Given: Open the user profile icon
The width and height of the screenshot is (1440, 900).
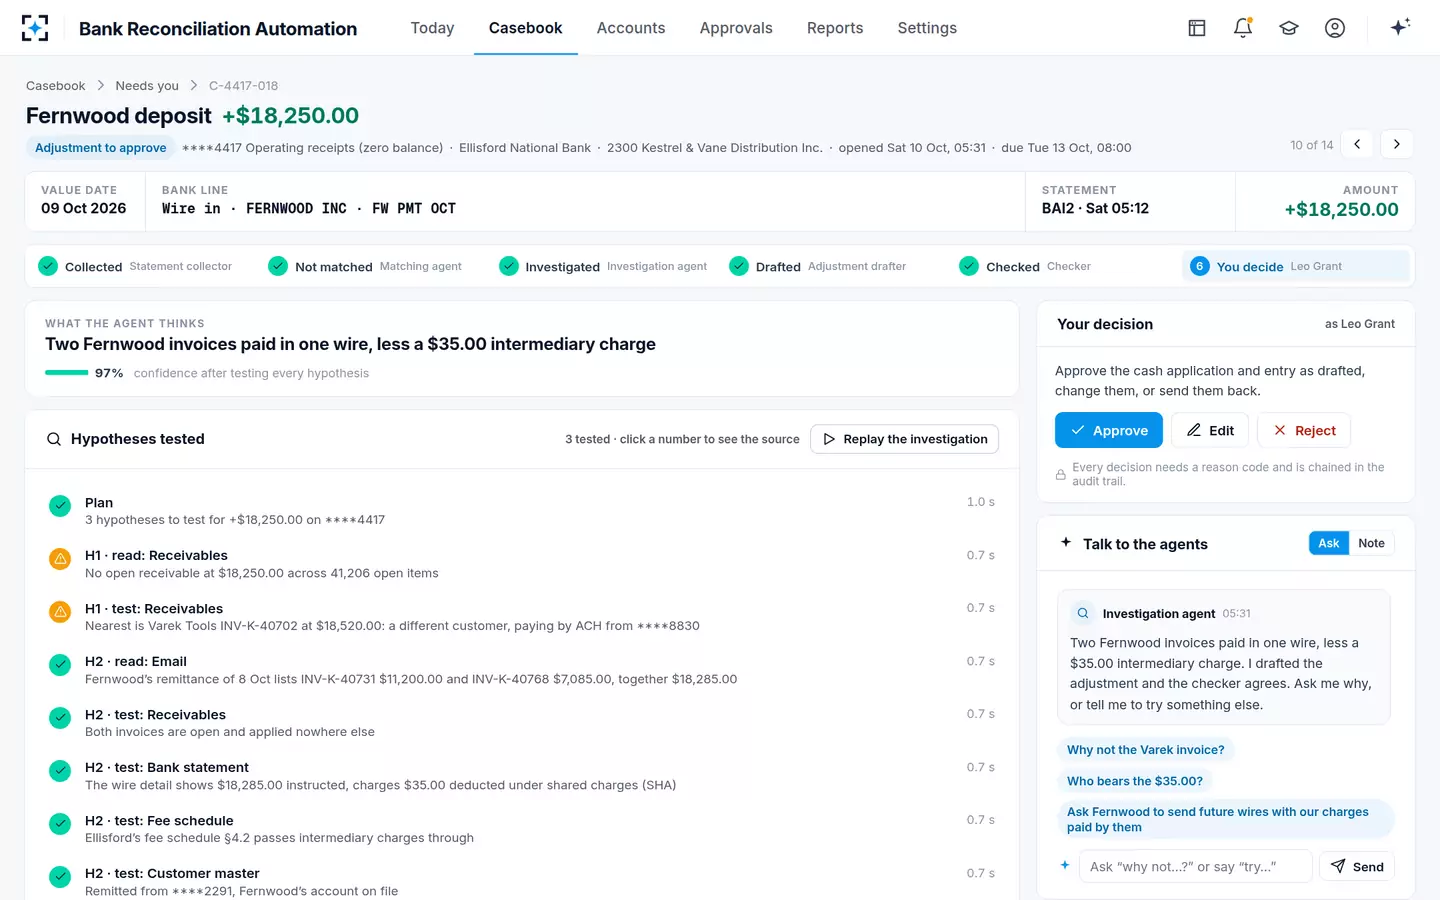Looking at the screenshot, I should tap(1335, 28).
